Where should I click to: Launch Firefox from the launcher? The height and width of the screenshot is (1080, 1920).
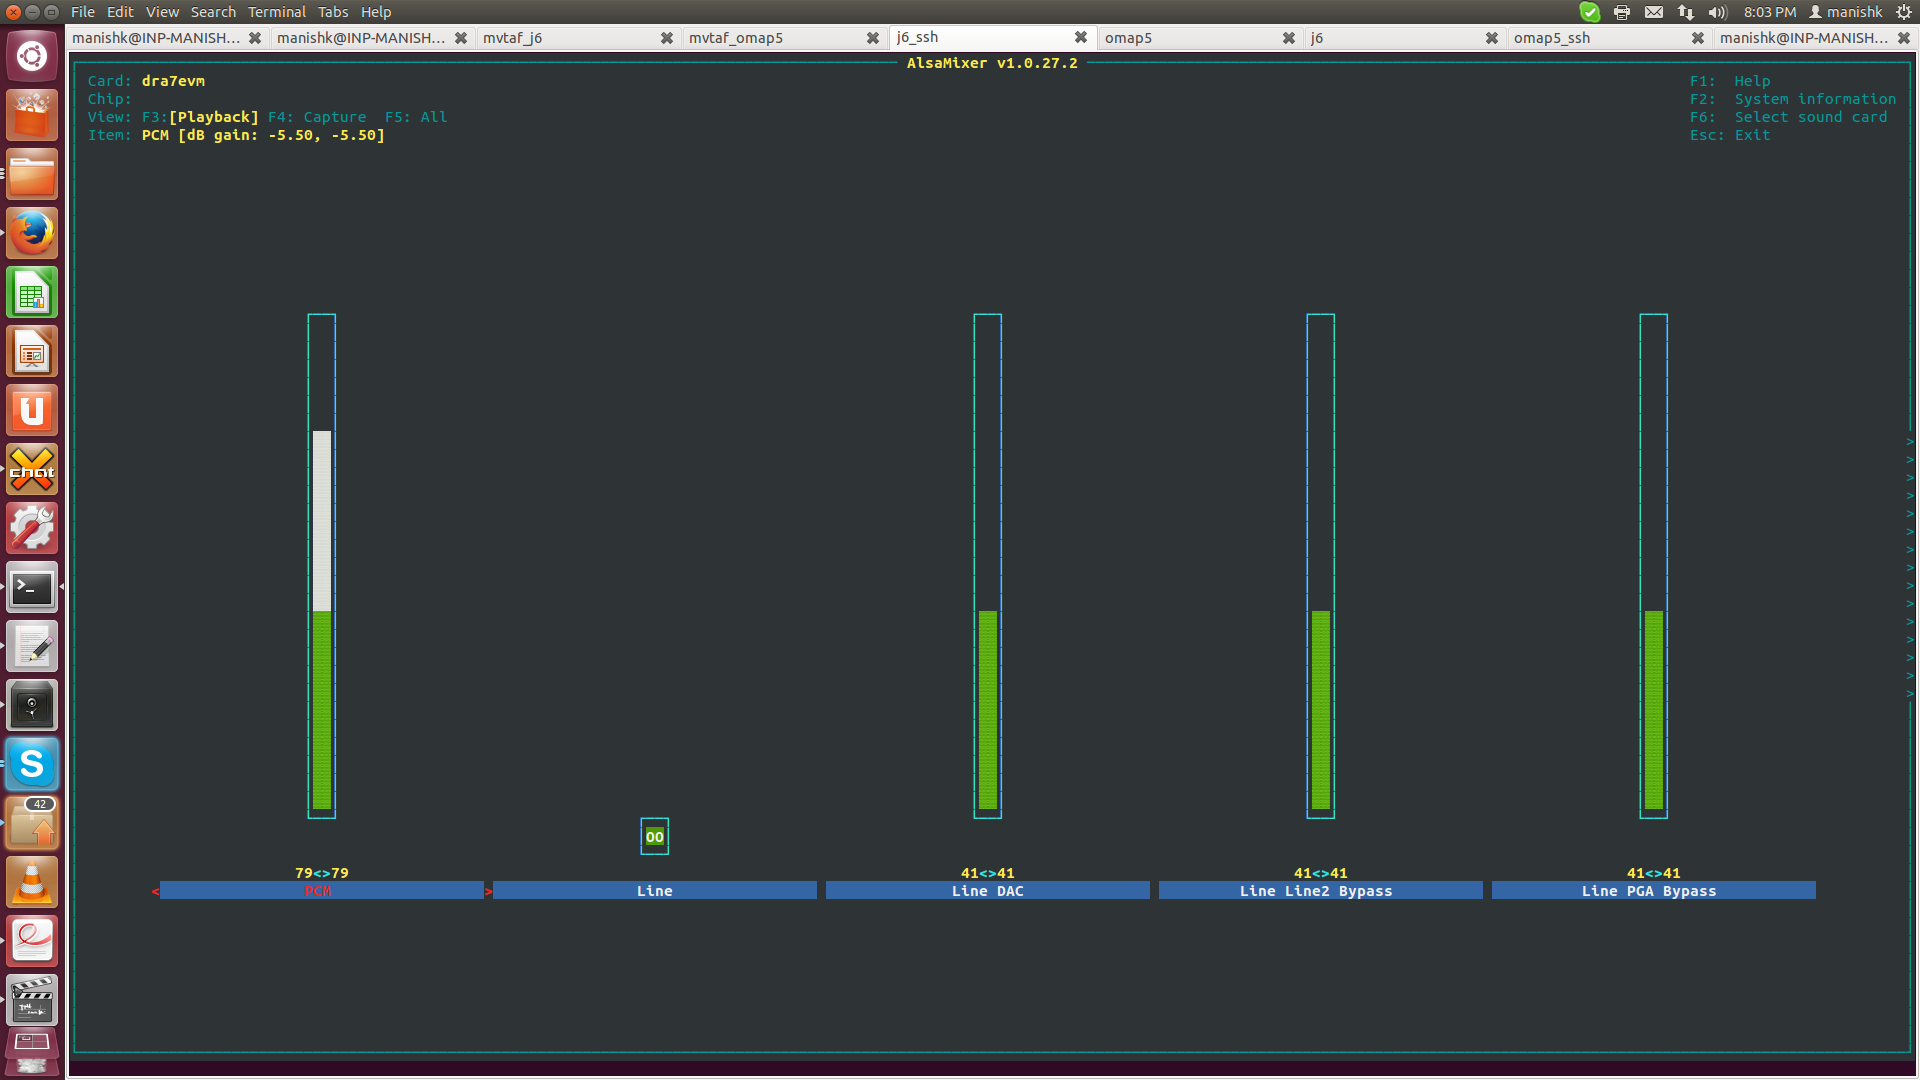click(x=32, y=233)
